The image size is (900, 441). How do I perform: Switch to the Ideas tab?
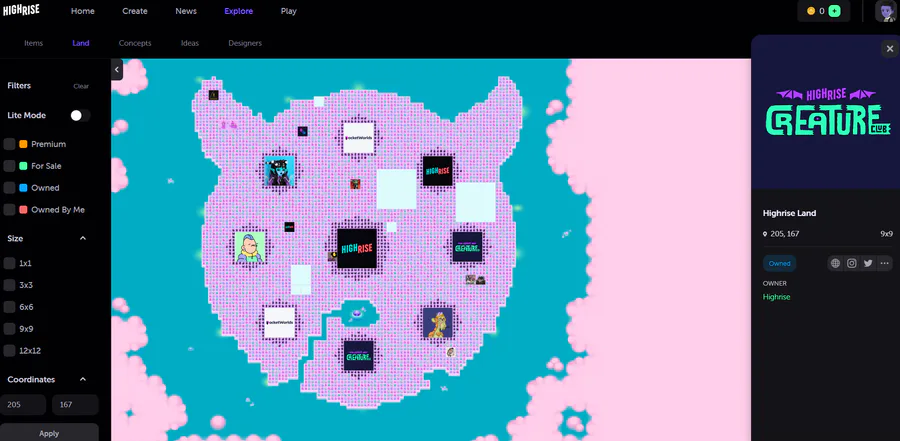coord(190,43)
